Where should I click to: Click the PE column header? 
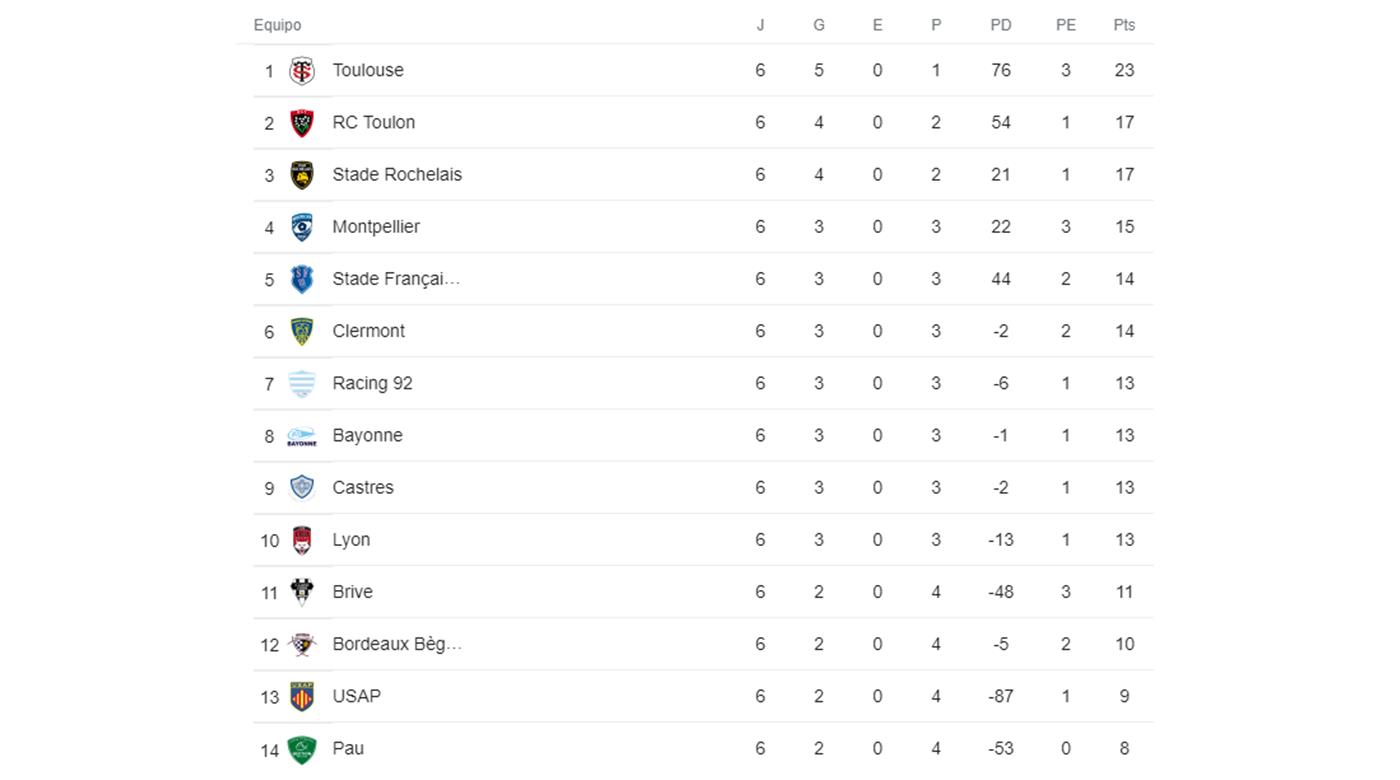(1066, 25)
